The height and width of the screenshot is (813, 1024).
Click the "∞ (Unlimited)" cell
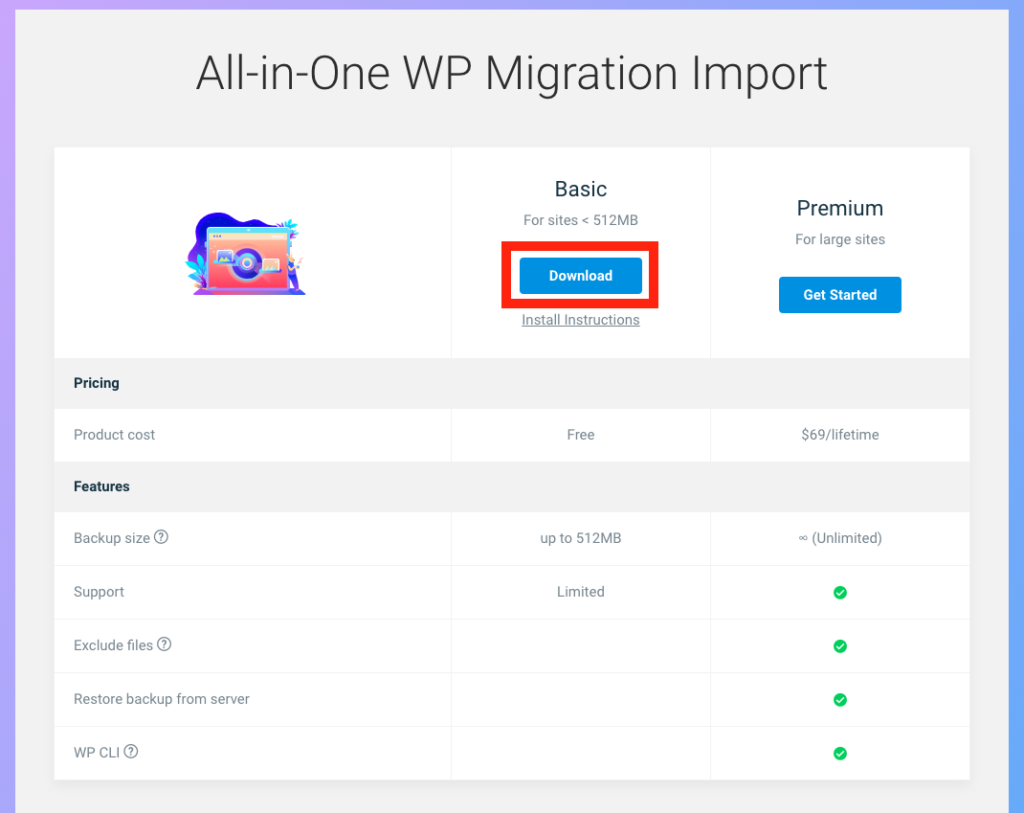pos(840,537)
